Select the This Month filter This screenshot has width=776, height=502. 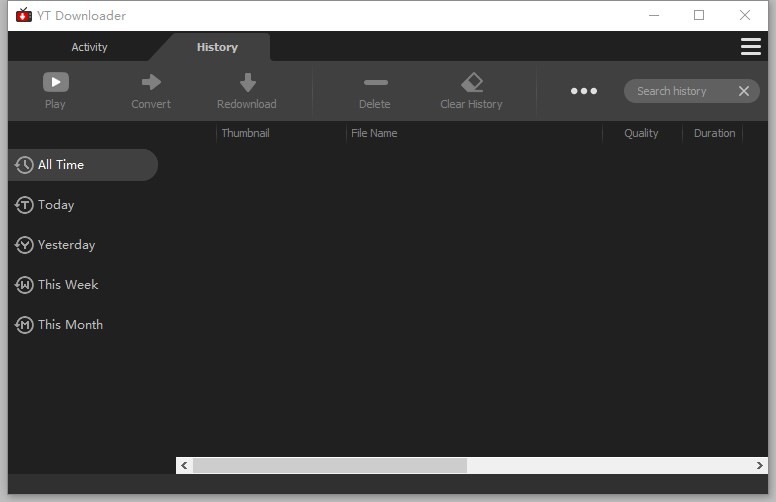70,325
